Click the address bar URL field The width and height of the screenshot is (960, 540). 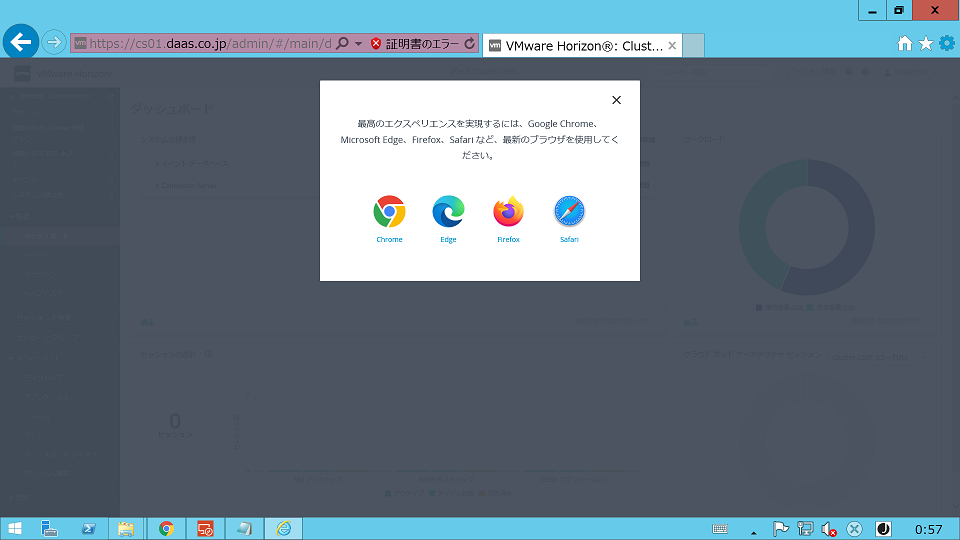pyautogui.click(x=211, y=43)
